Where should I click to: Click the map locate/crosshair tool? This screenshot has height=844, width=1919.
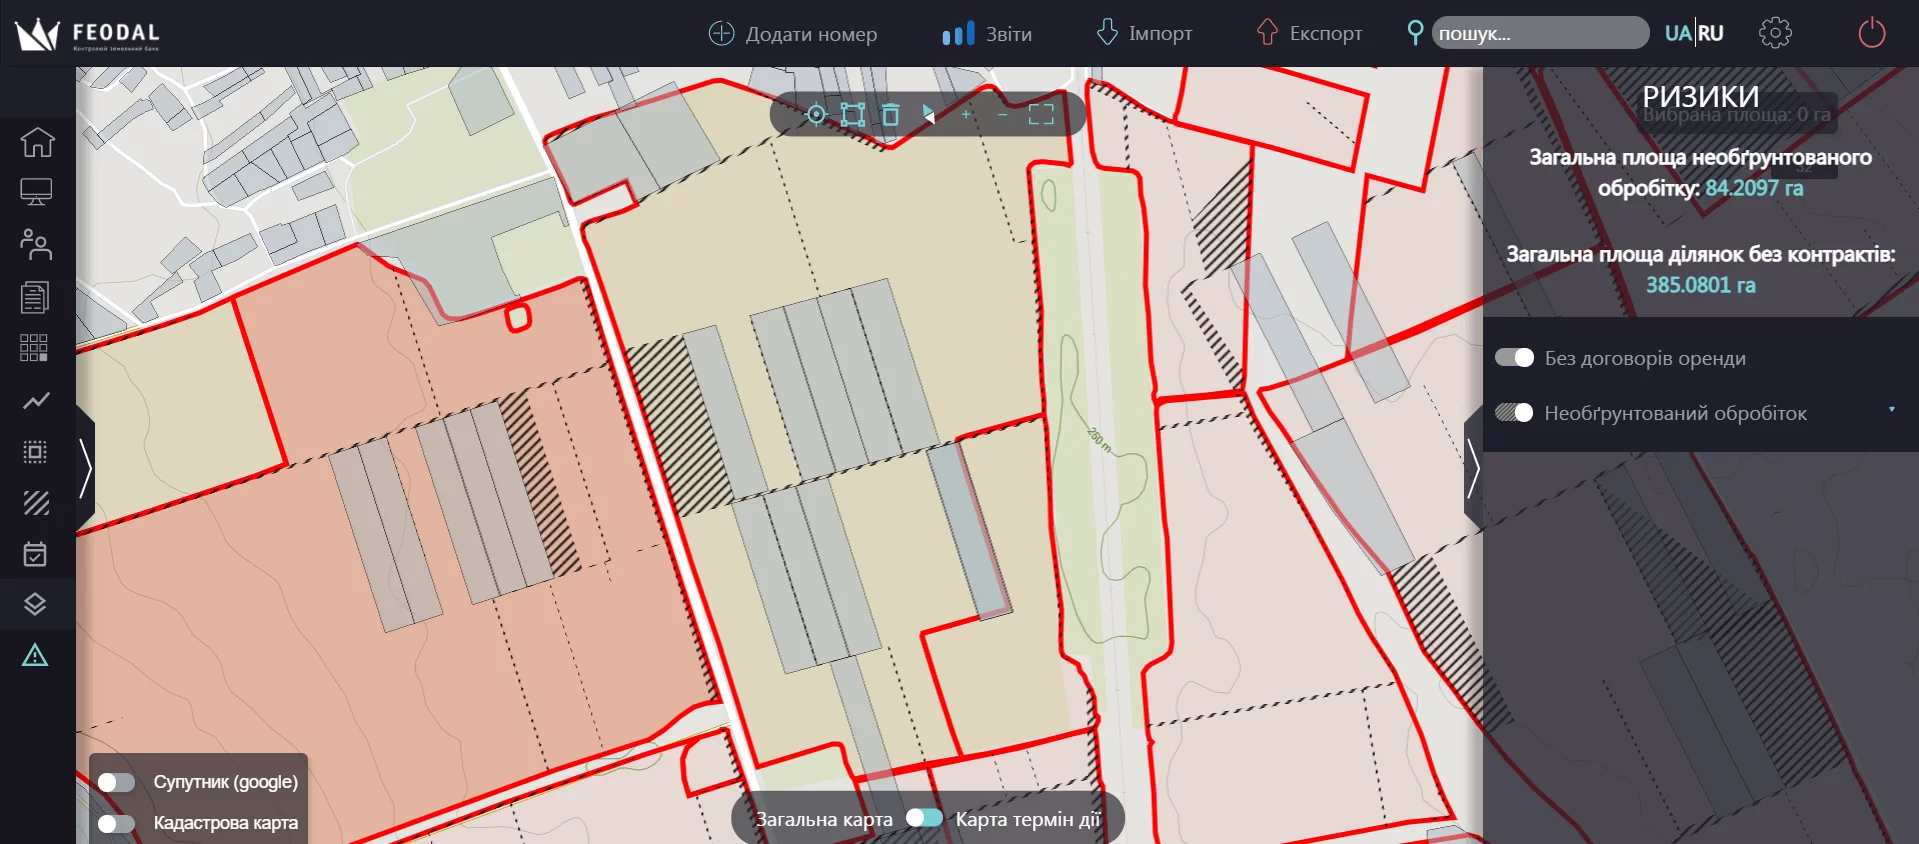point(816,115)
